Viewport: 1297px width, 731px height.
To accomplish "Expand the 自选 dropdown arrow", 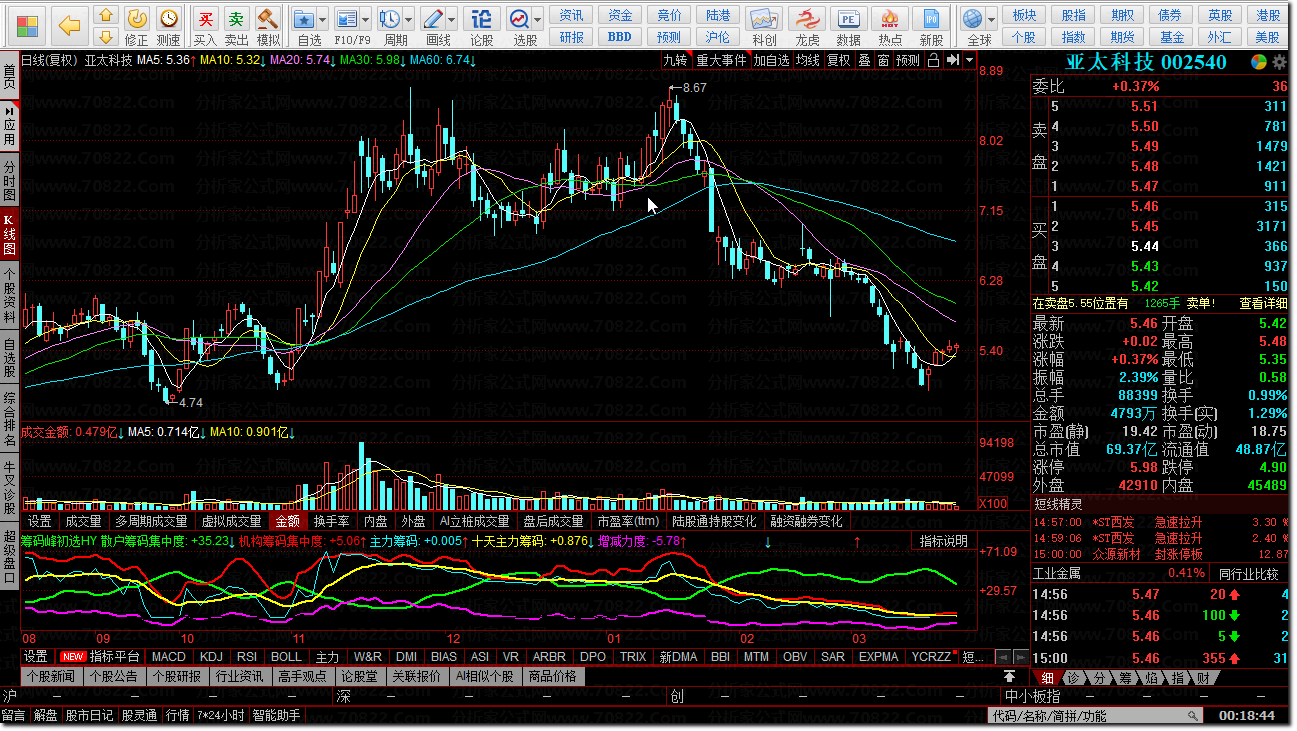I will tap(325, 19).
